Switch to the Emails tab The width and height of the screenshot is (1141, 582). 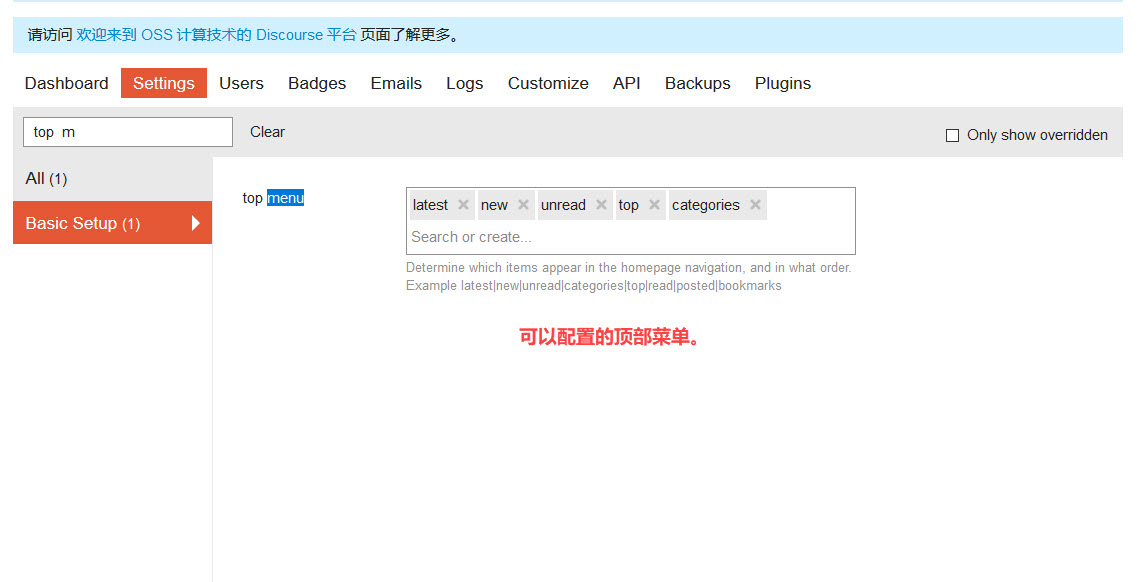coord(396,83)
